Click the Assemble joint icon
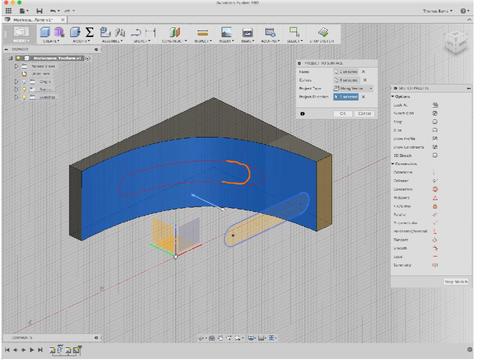This screenshot has width=480, height=360. click(120, 32)
